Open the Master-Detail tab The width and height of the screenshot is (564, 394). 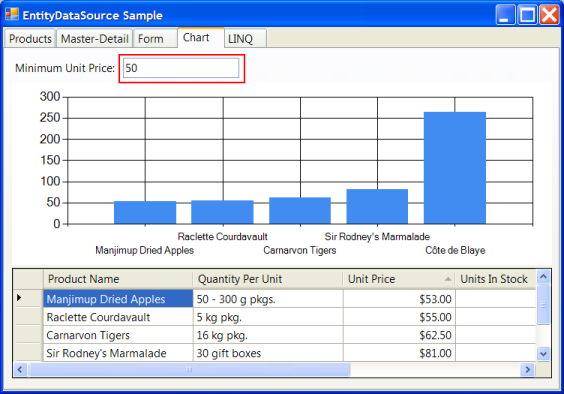pyautogui.click(x=95, y=39)
